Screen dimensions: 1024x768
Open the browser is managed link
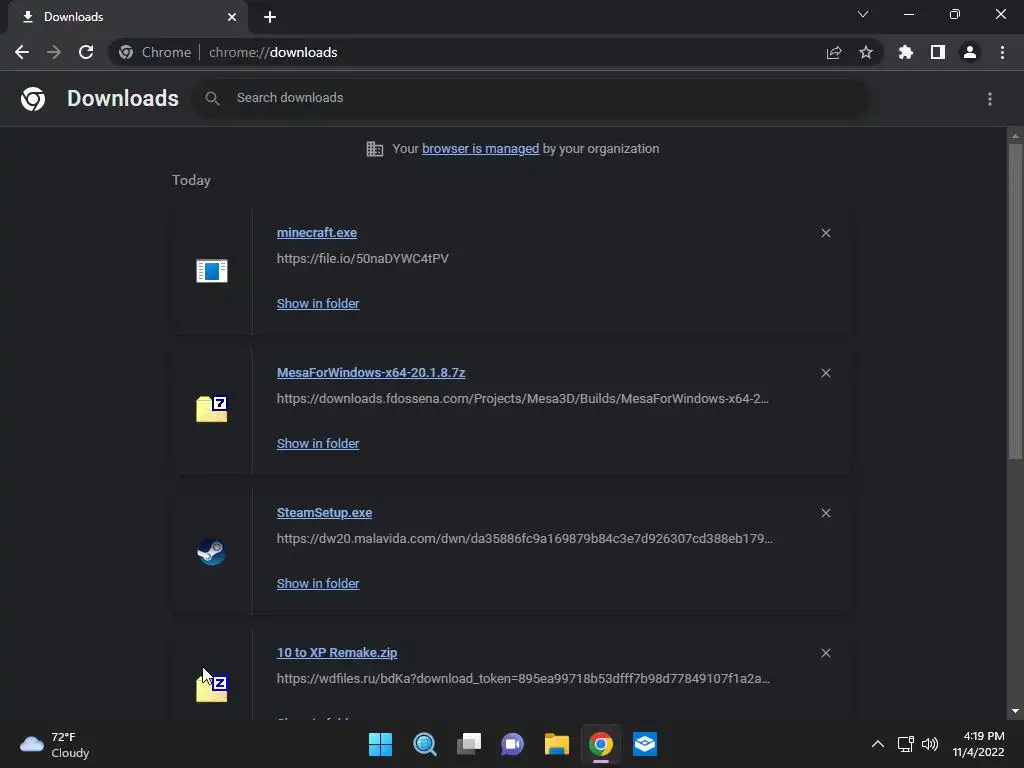pos(481,149)
